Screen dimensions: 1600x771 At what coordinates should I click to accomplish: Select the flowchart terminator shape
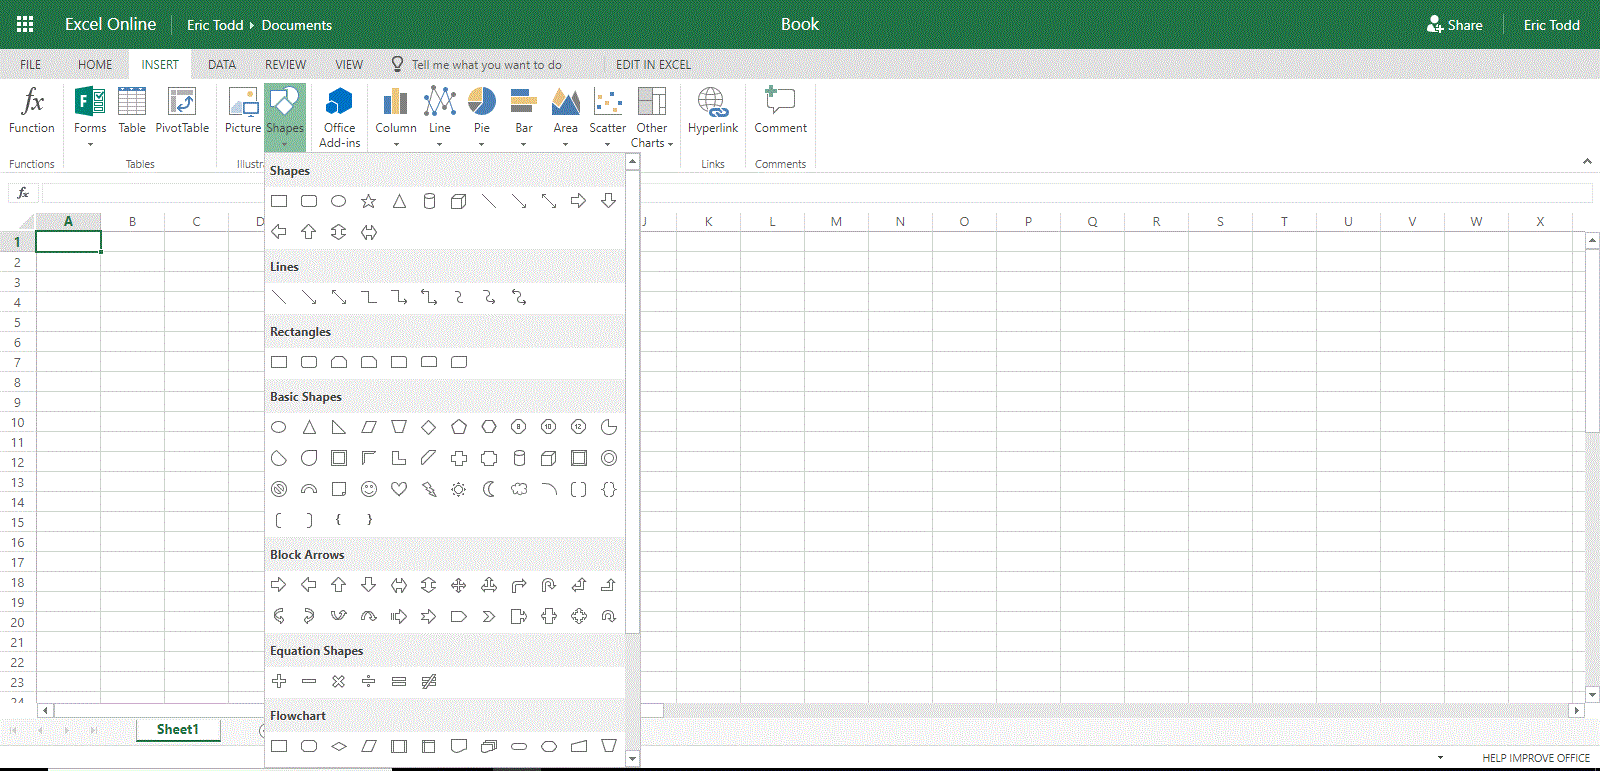(519, 746)
